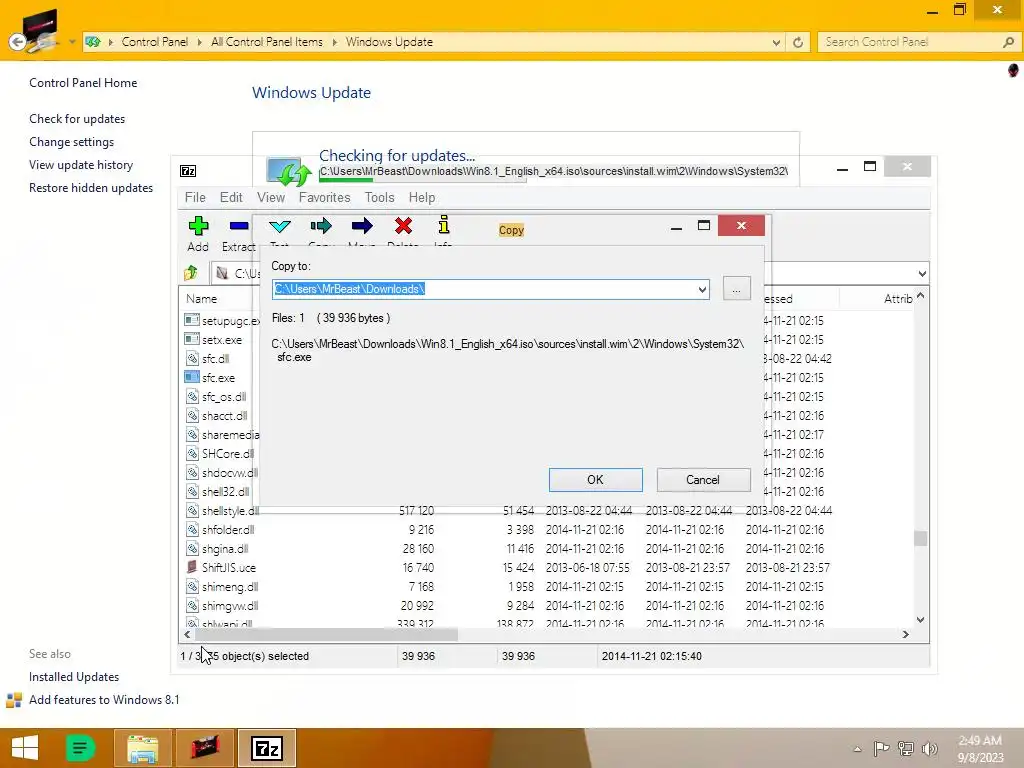Click Add features to Windows 8.1

point(104,699)
